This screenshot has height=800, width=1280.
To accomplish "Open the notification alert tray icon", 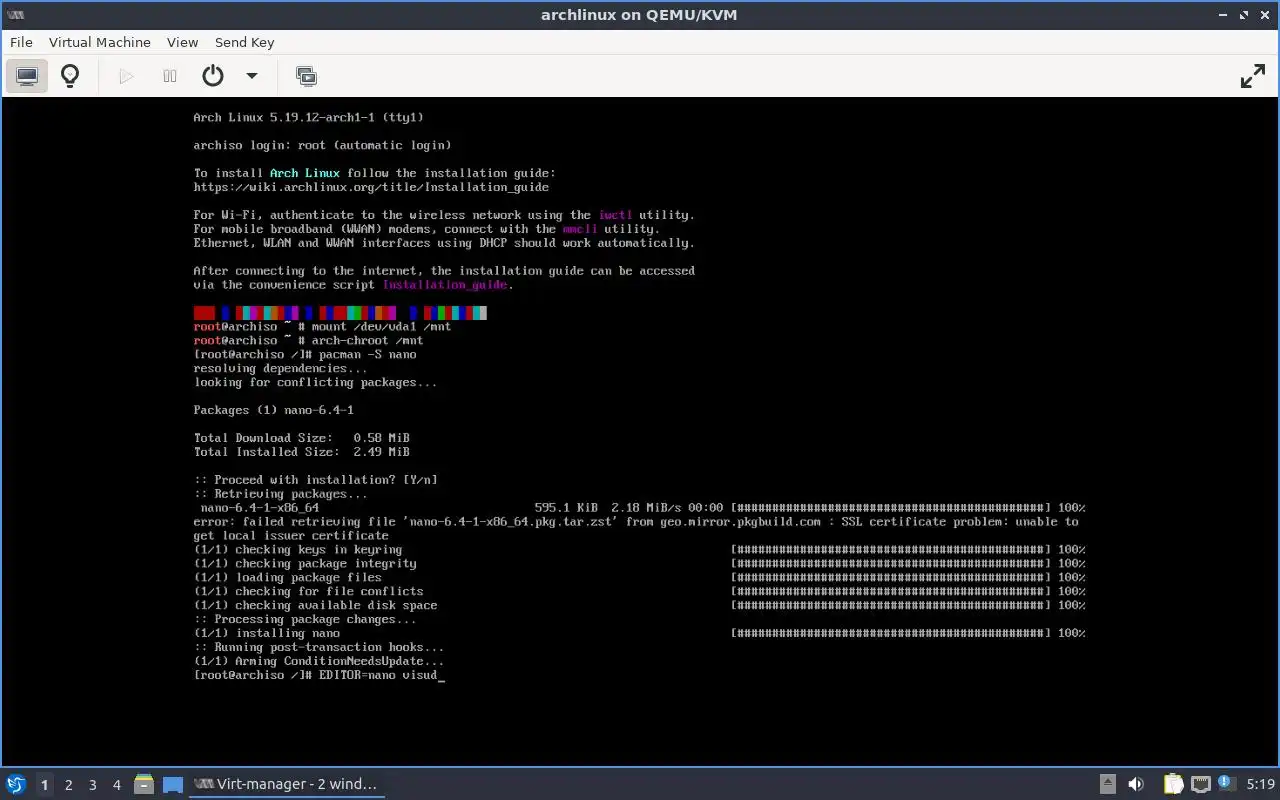I will click(x=1228, y=784).
